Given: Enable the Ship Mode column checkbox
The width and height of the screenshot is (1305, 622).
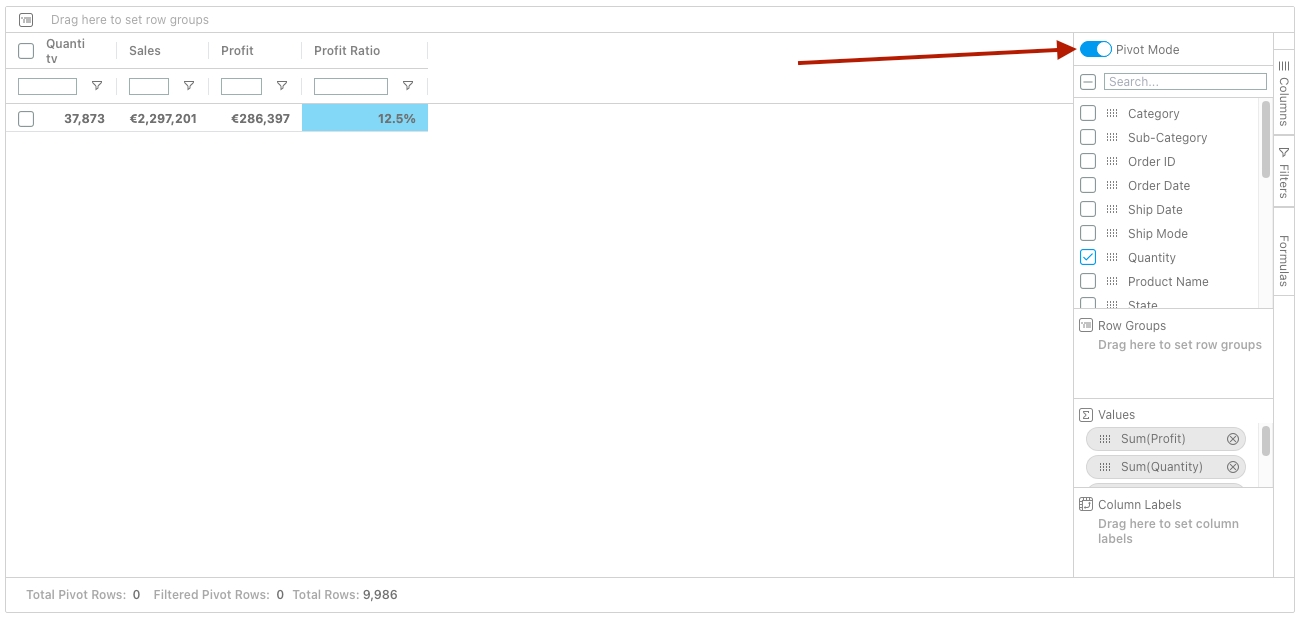Looking at the screenshot, I should 1088,233.
